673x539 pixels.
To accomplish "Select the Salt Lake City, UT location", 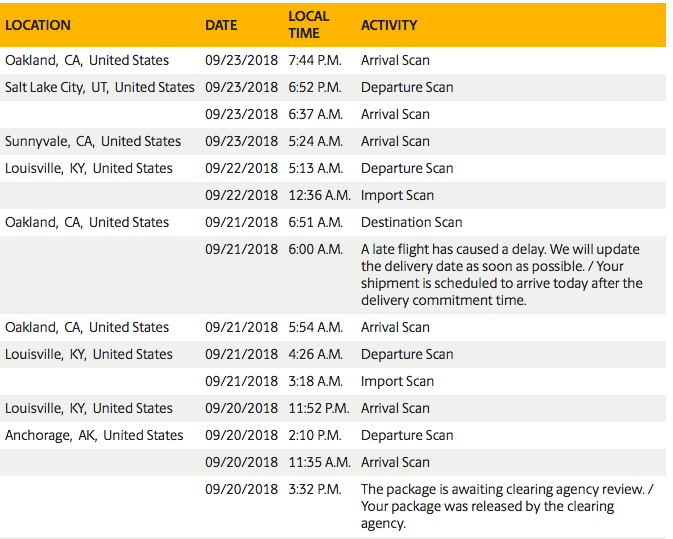I will coord(100,88).
